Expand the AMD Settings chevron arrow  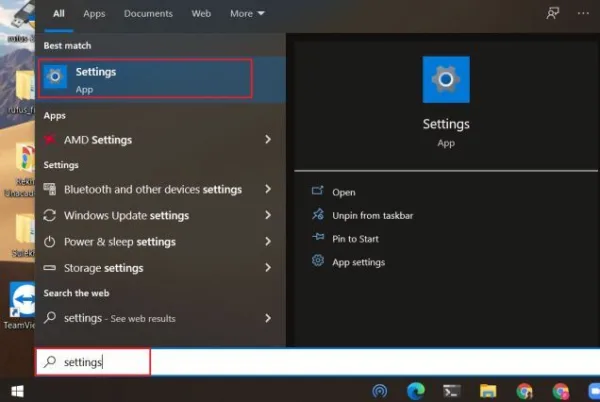268,140
